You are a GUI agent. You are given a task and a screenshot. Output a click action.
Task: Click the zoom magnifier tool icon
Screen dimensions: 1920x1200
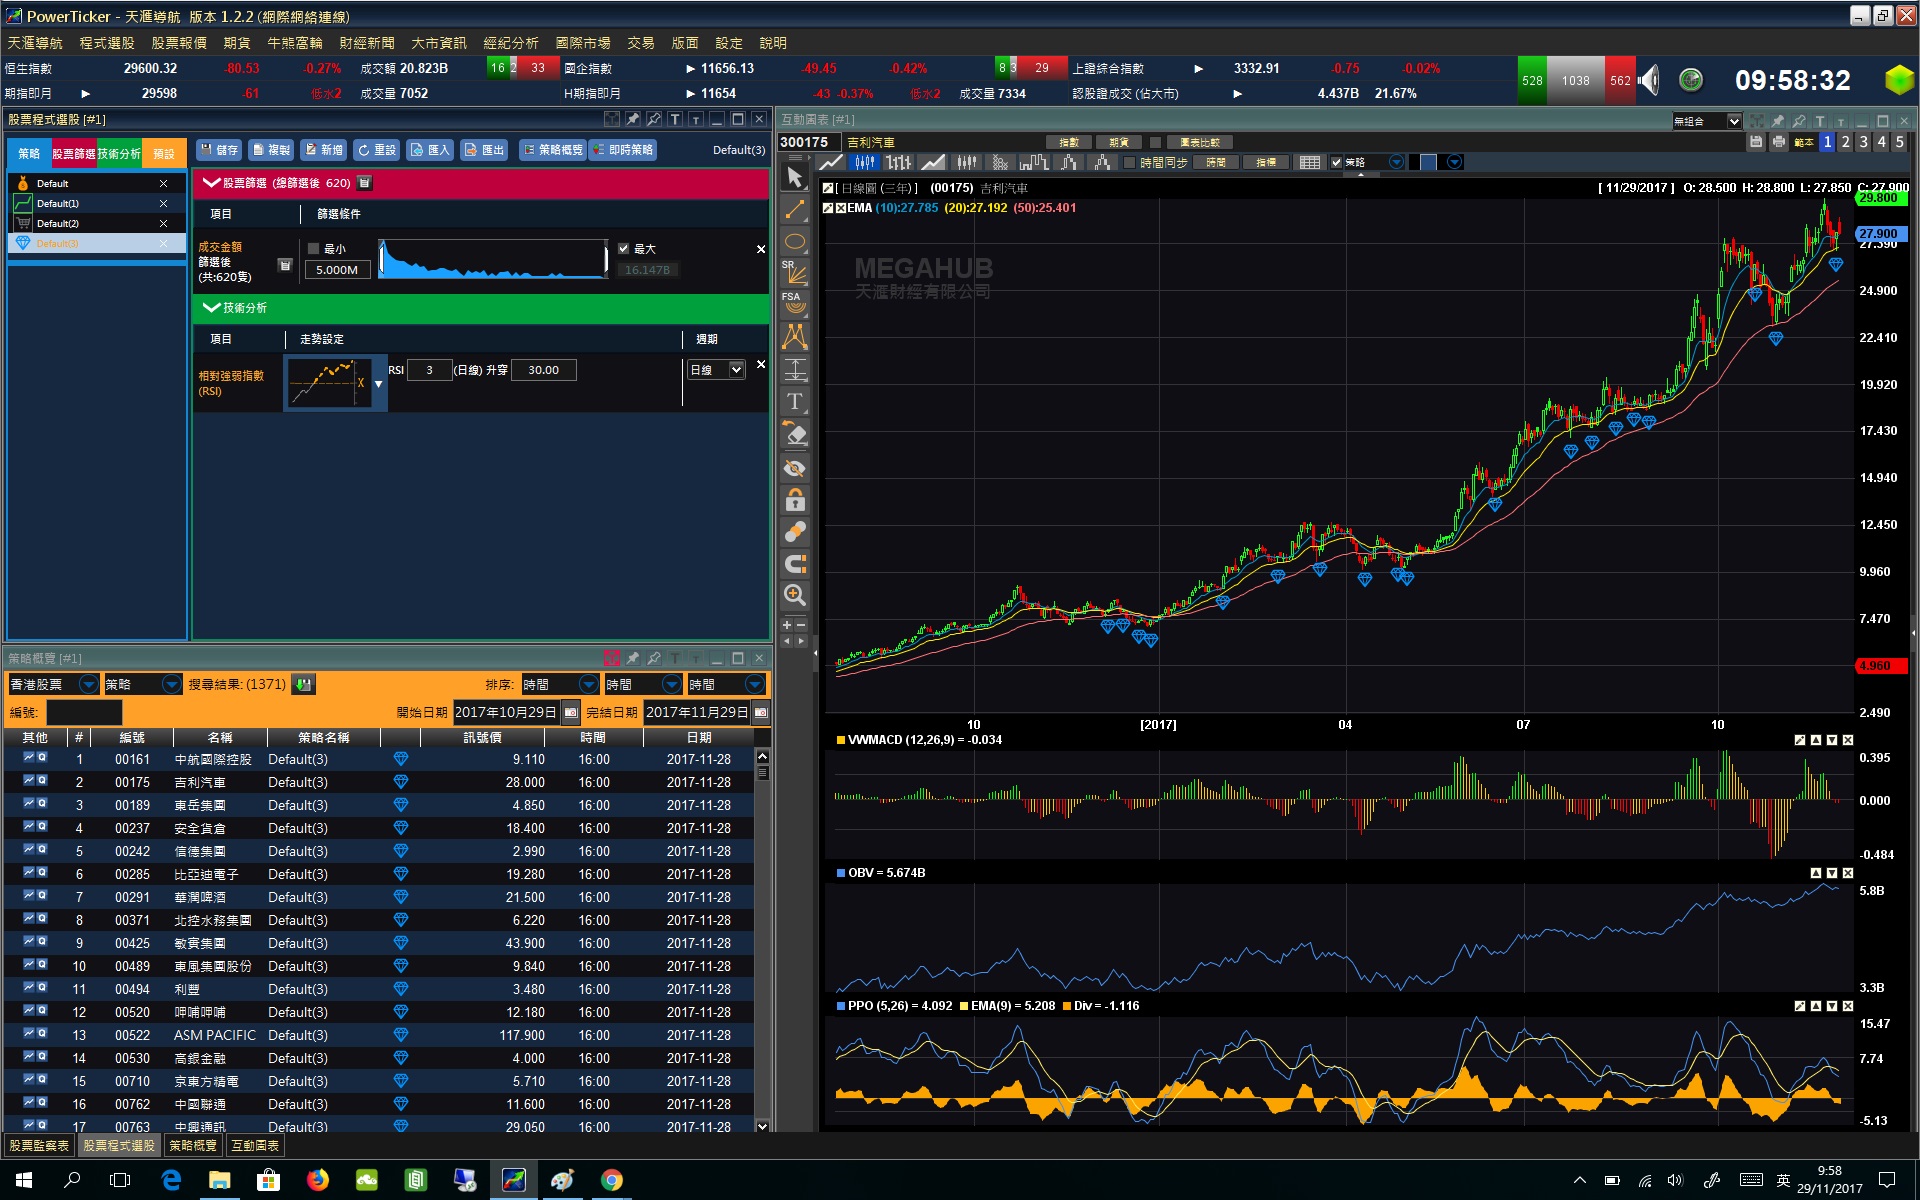[x=795, y=596]
